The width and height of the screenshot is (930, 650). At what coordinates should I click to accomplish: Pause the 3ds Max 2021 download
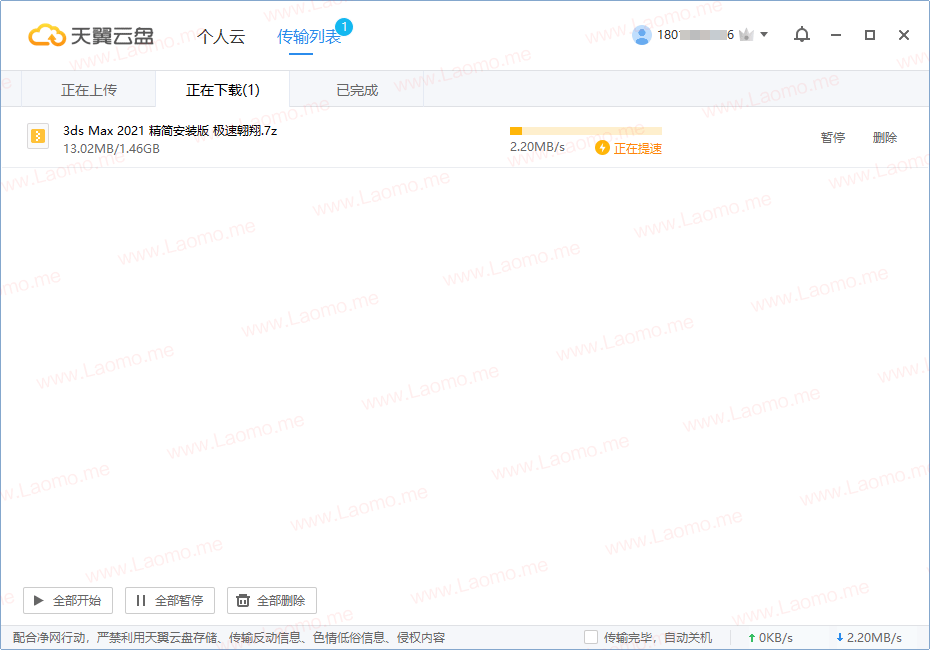(833, 138)
